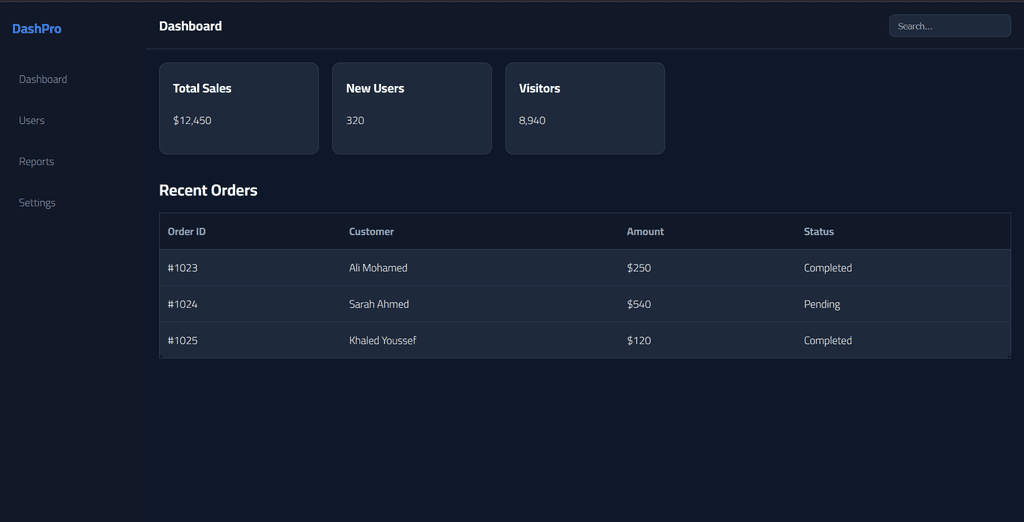Click order ID #1024
The width and height of the screenshot is (1024, 522).
coord(183,304)
